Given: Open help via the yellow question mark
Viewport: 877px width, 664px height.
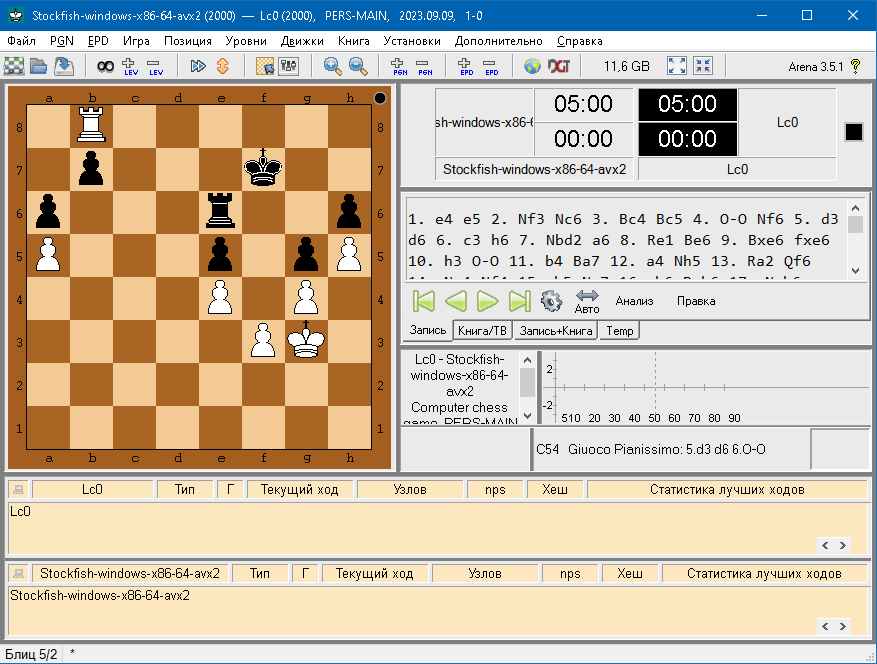Looking at the screenshot, I should 855,66.
